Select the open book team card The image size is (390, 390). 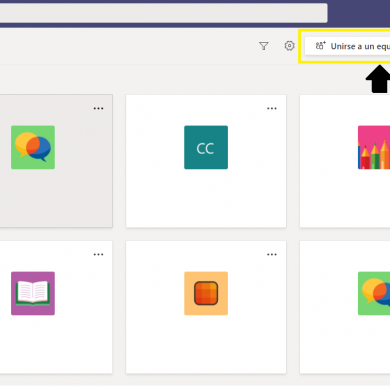(x=56, y=307)
